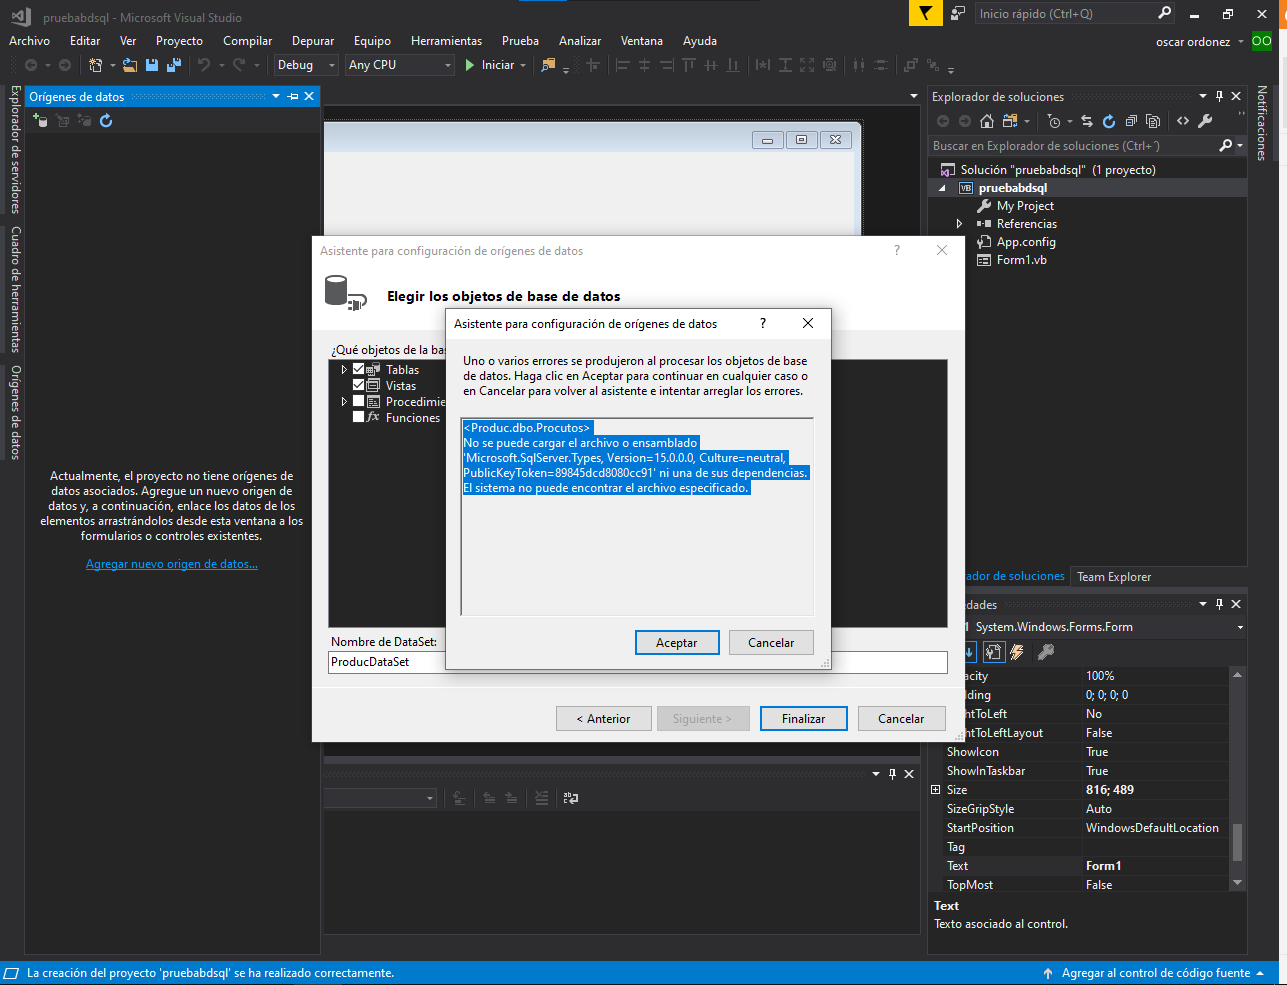Click the search magnifier in Explorador de soluciones
Viewport: 1287px width, 985px height.
(1226, 146)
